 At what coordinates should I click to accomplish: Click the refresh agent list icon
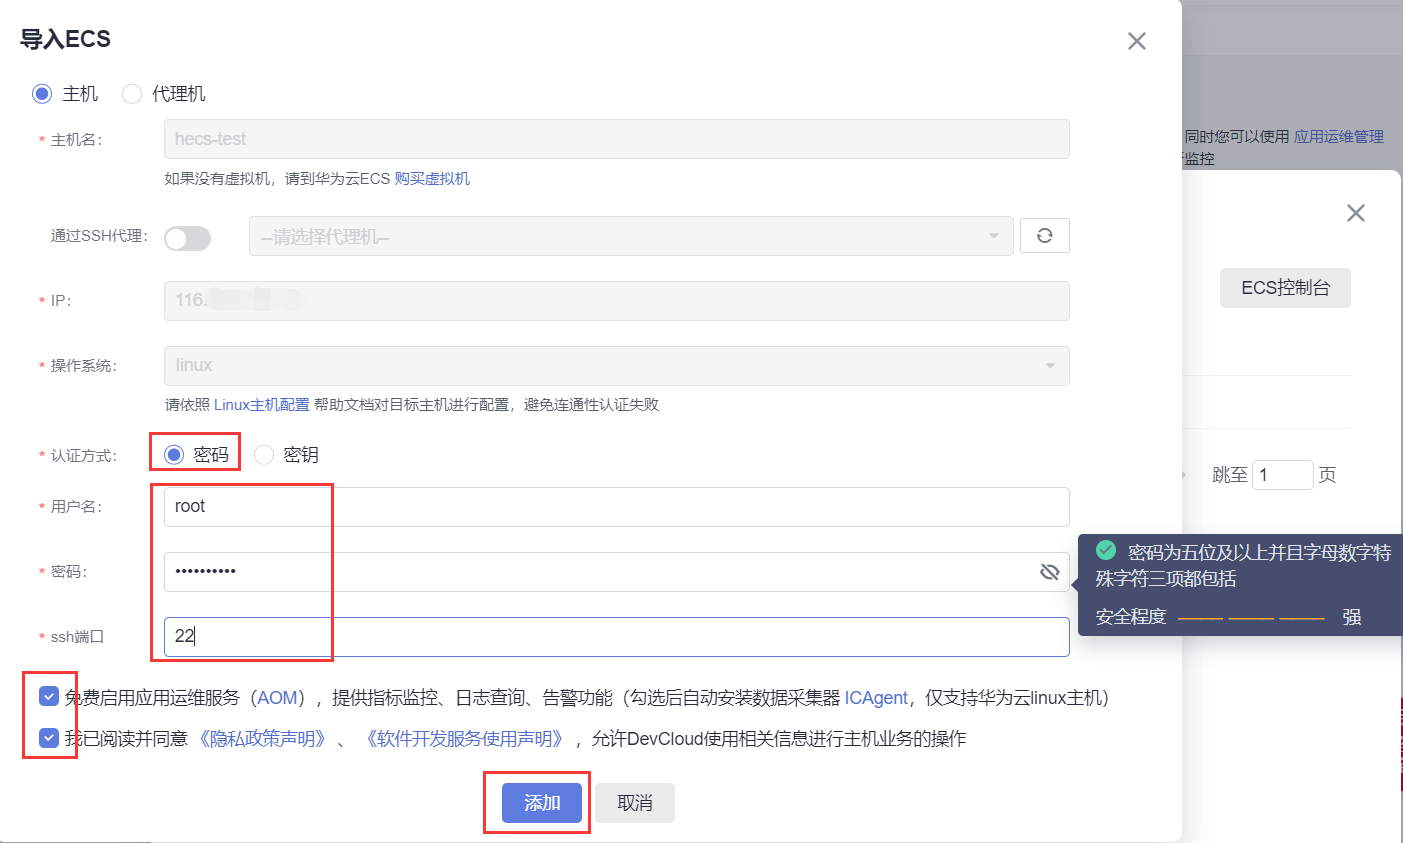[1044, 235]
